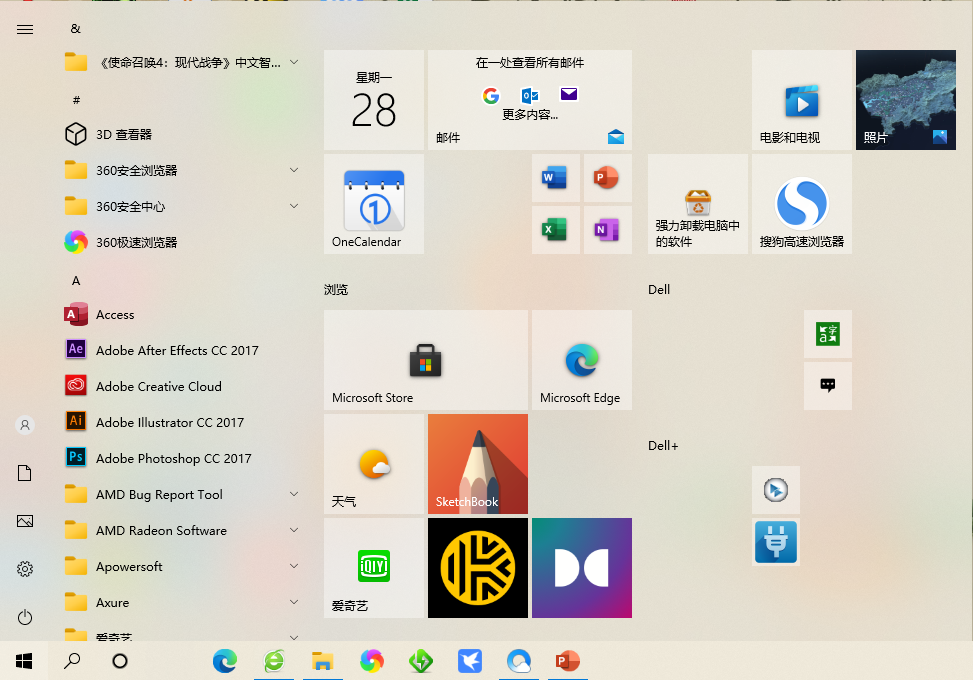Viewport: 973px width, 680px height.
Task: Open the Pictures sidebar button
Action: point(25,521)
